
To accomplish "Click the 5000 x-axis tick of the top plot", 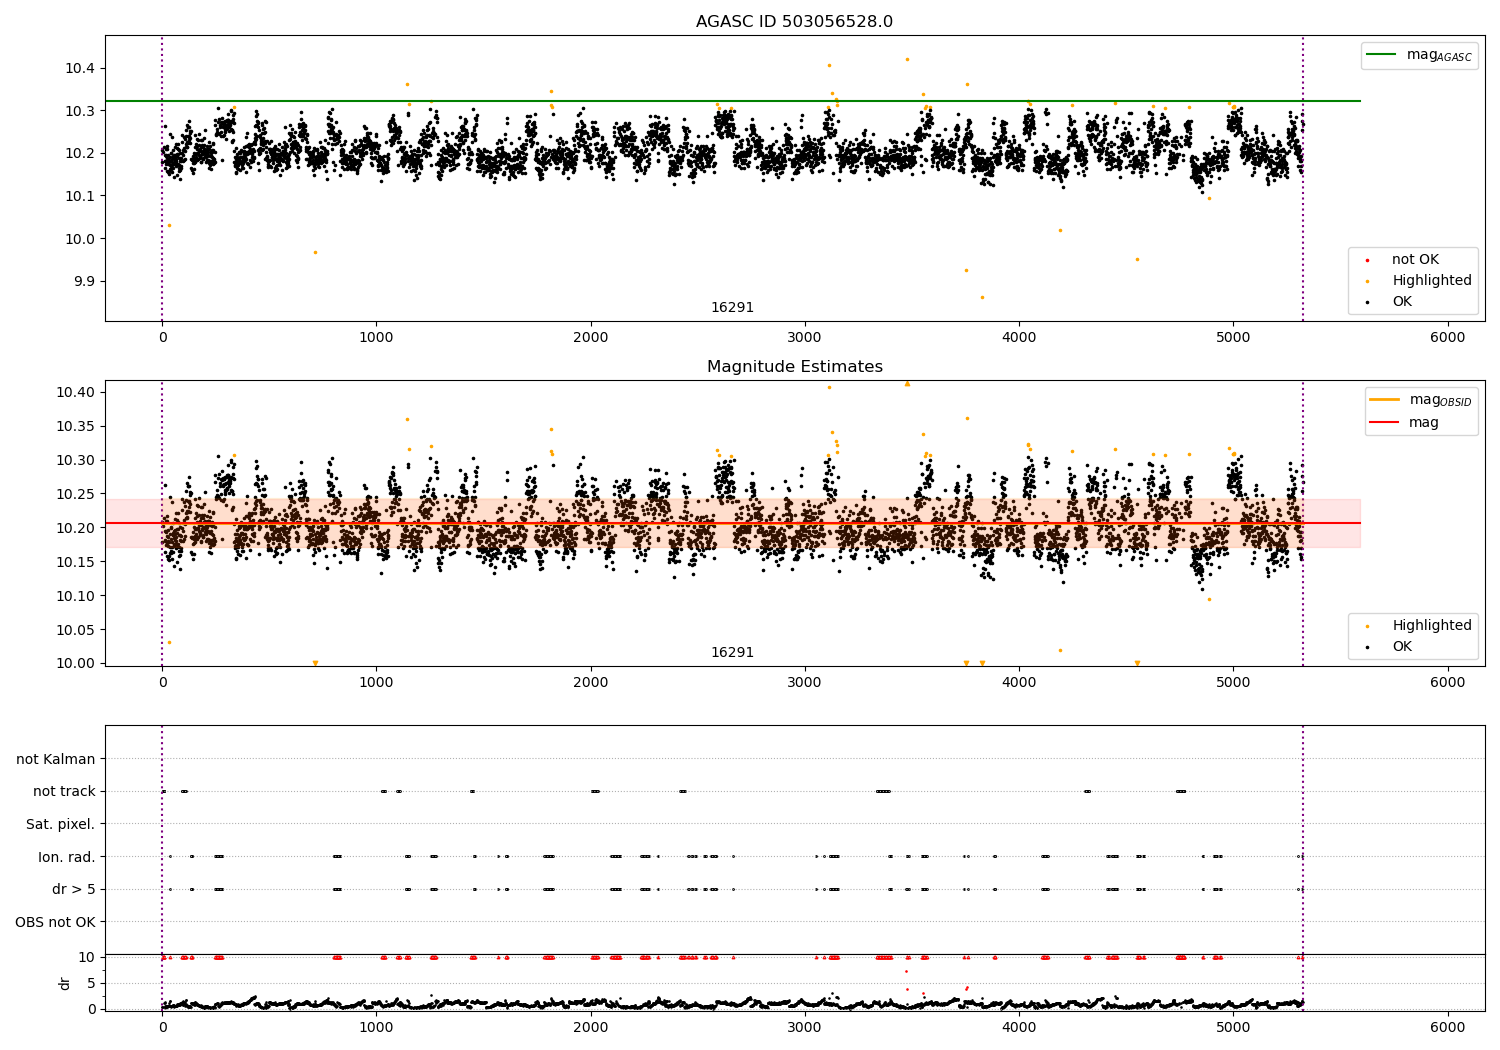I will (x=1233, y=338).
